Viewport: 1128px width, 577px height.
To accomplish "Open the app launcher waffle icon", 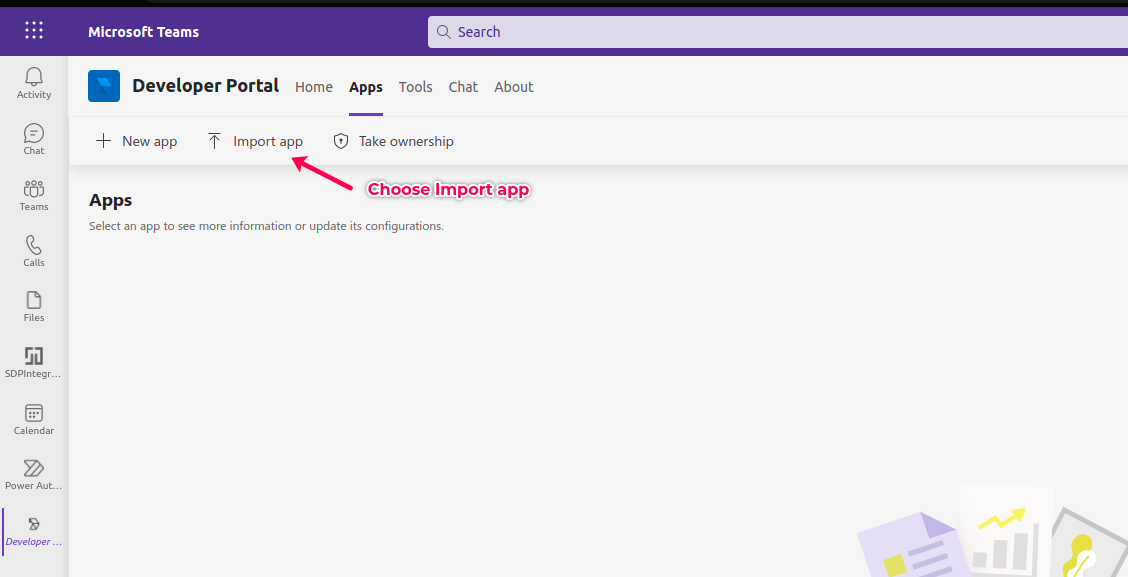I will pyautogui.click(x=34, y=31).
